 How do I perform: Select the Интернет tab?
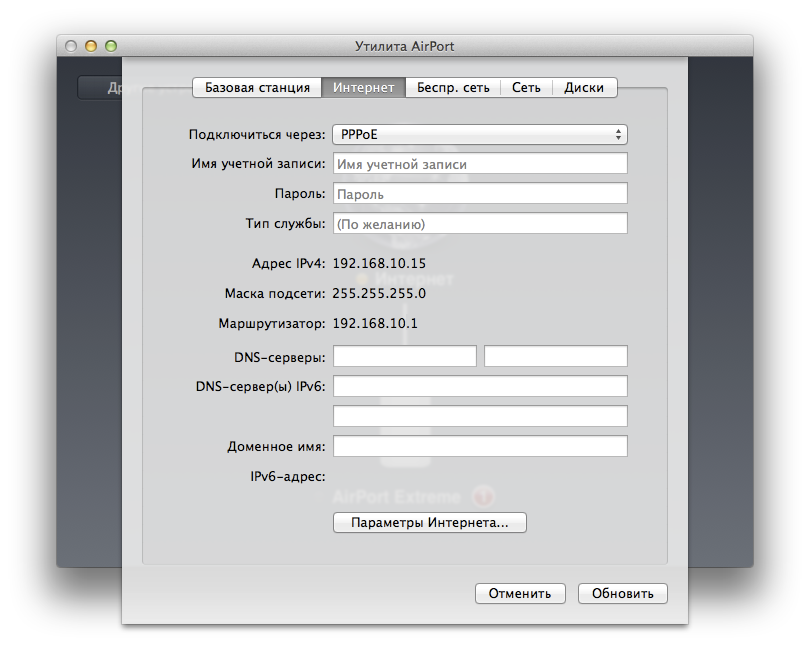pyautogui.click(x=363, y=87)
